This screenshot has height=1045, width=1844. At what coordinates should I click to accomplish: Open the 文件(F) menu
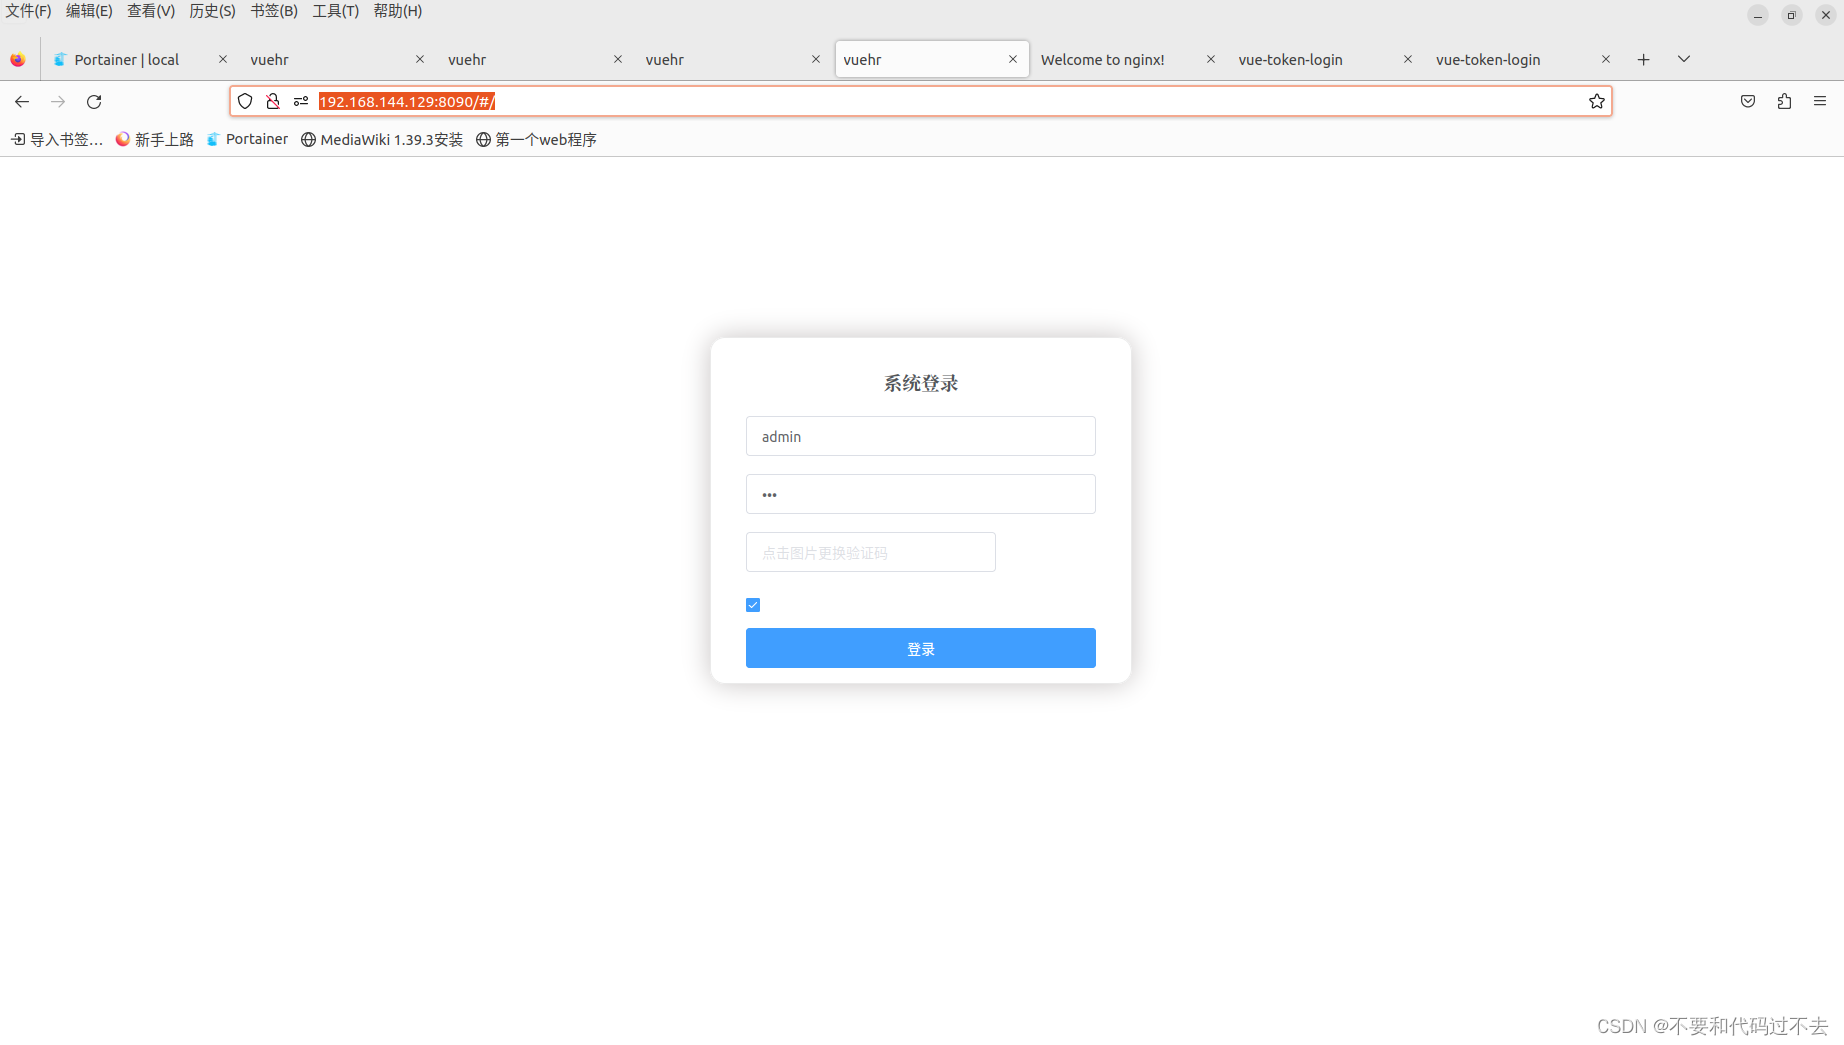(28, 11)
